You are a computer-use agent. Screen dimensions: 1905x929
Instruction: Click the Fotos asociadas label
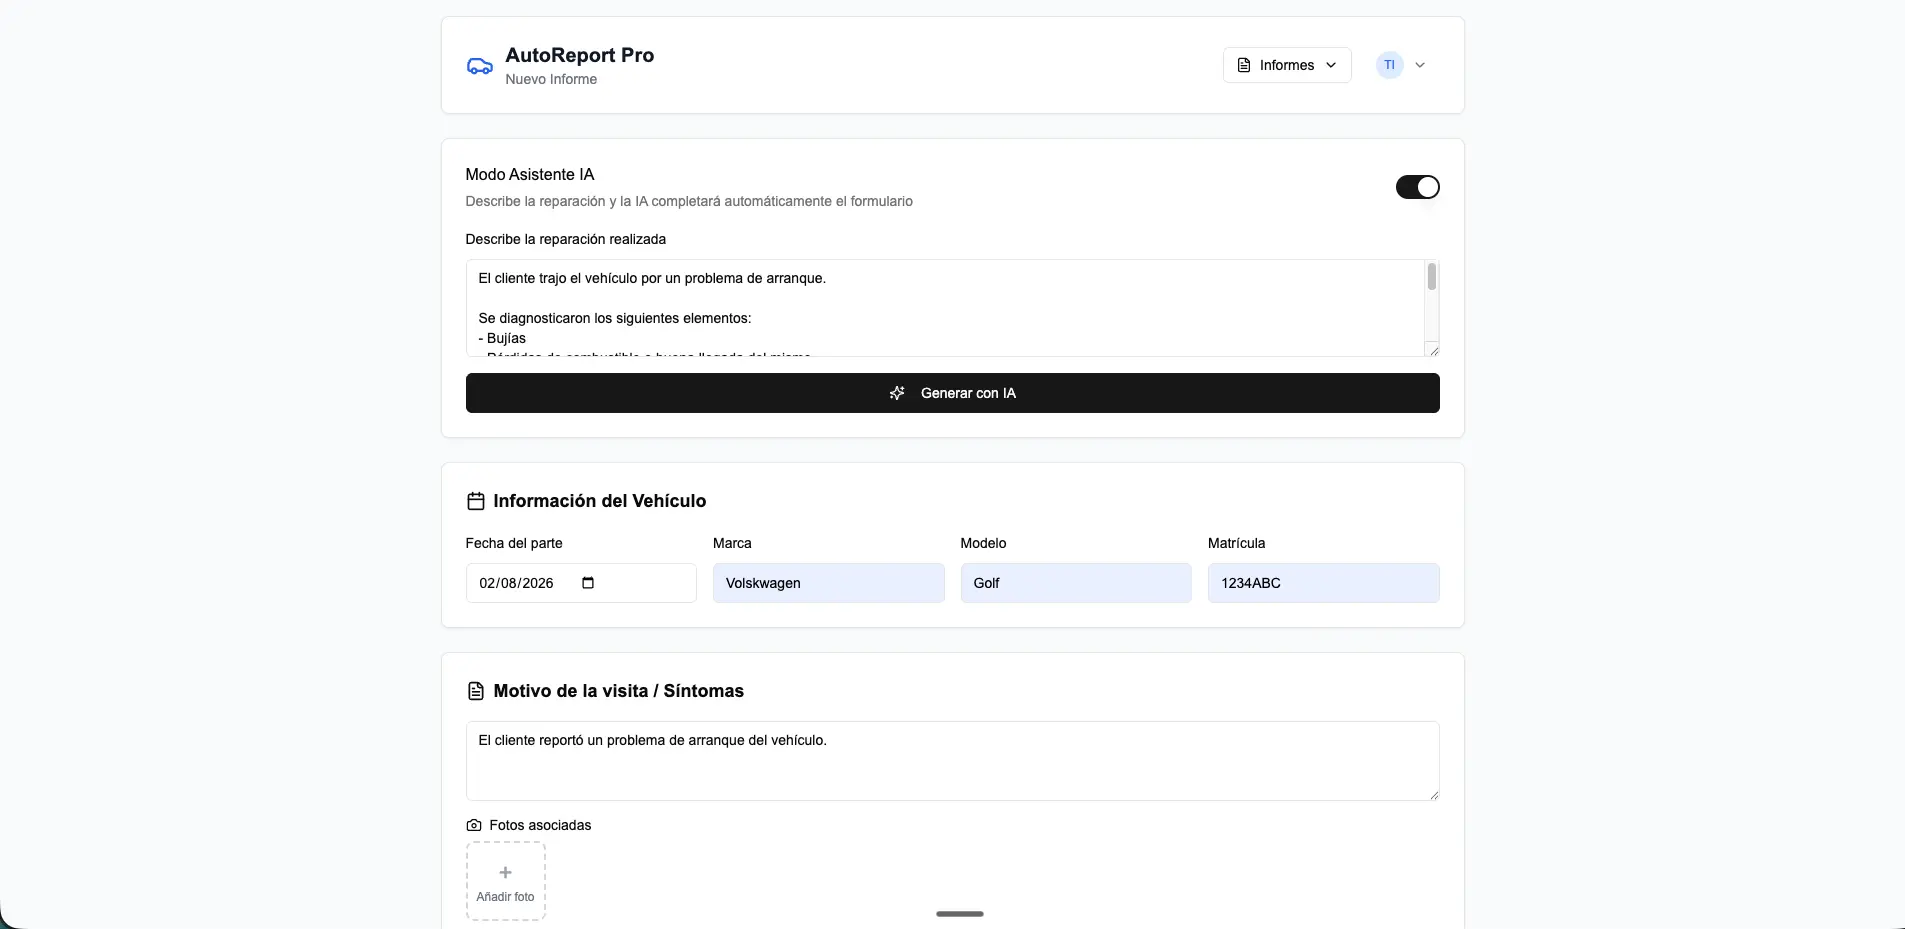tap(540, 825)
